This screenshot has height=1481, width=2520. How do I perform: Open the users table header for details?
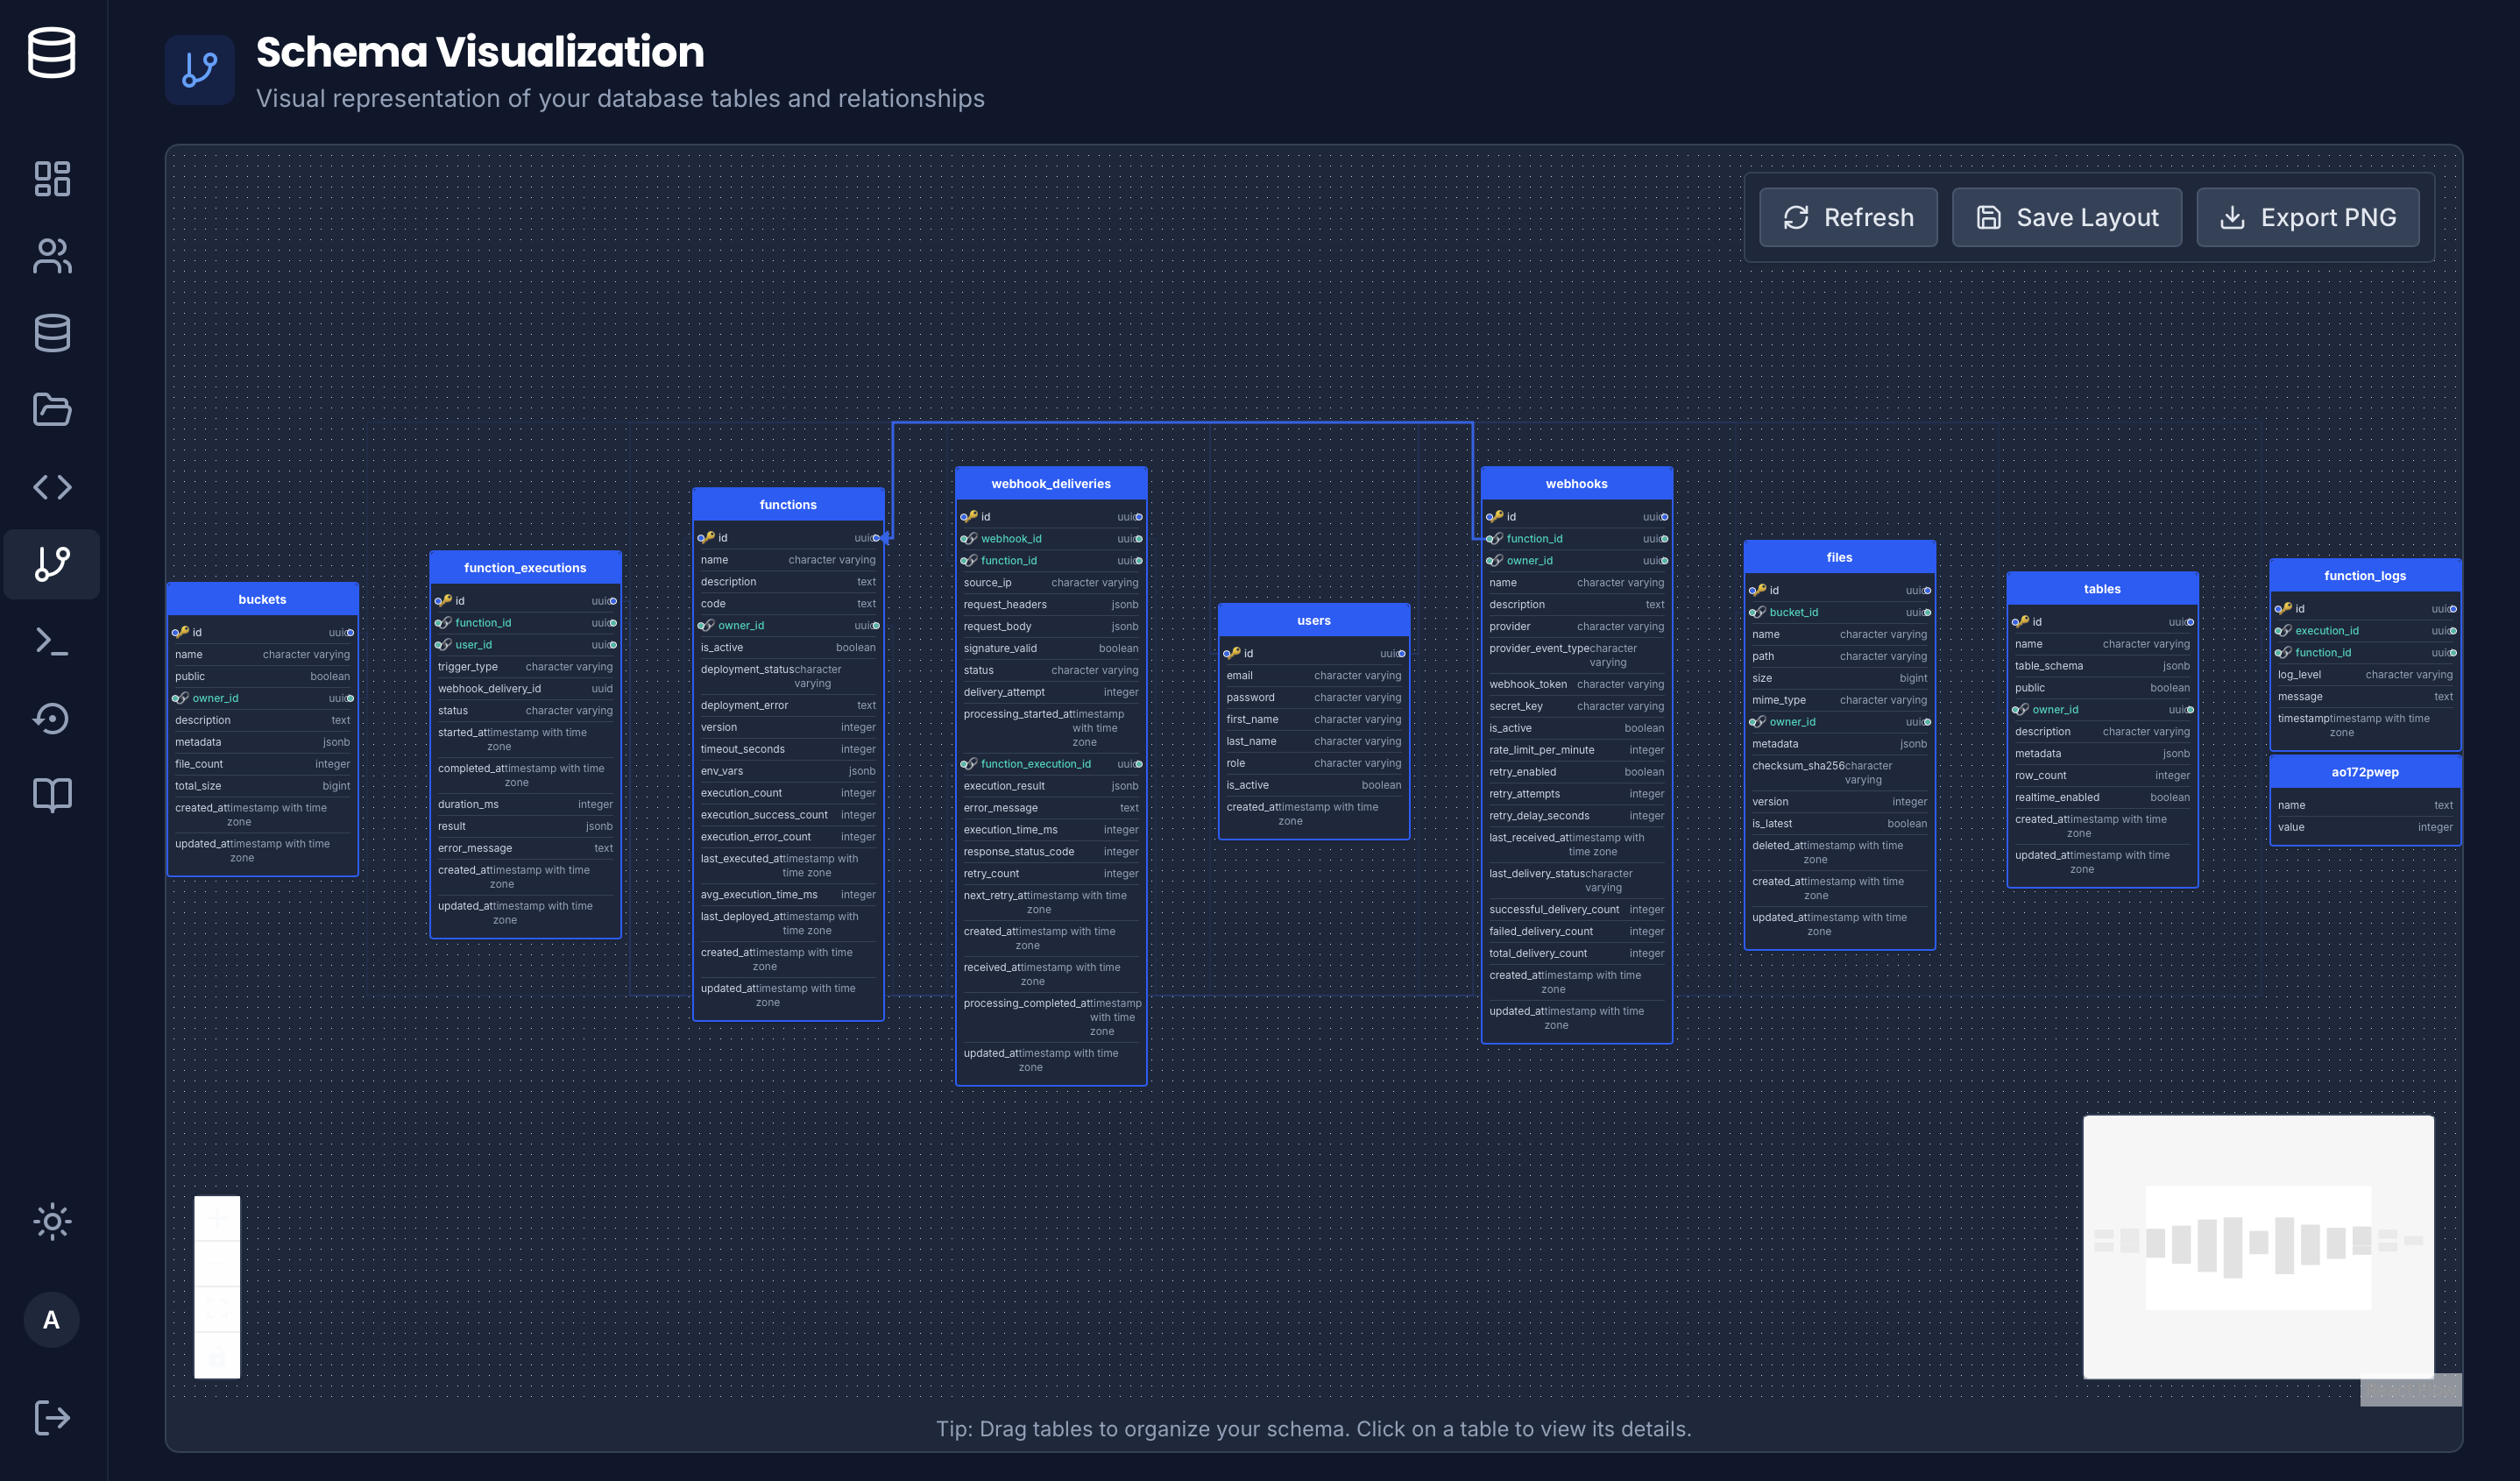coord(1313,620)
